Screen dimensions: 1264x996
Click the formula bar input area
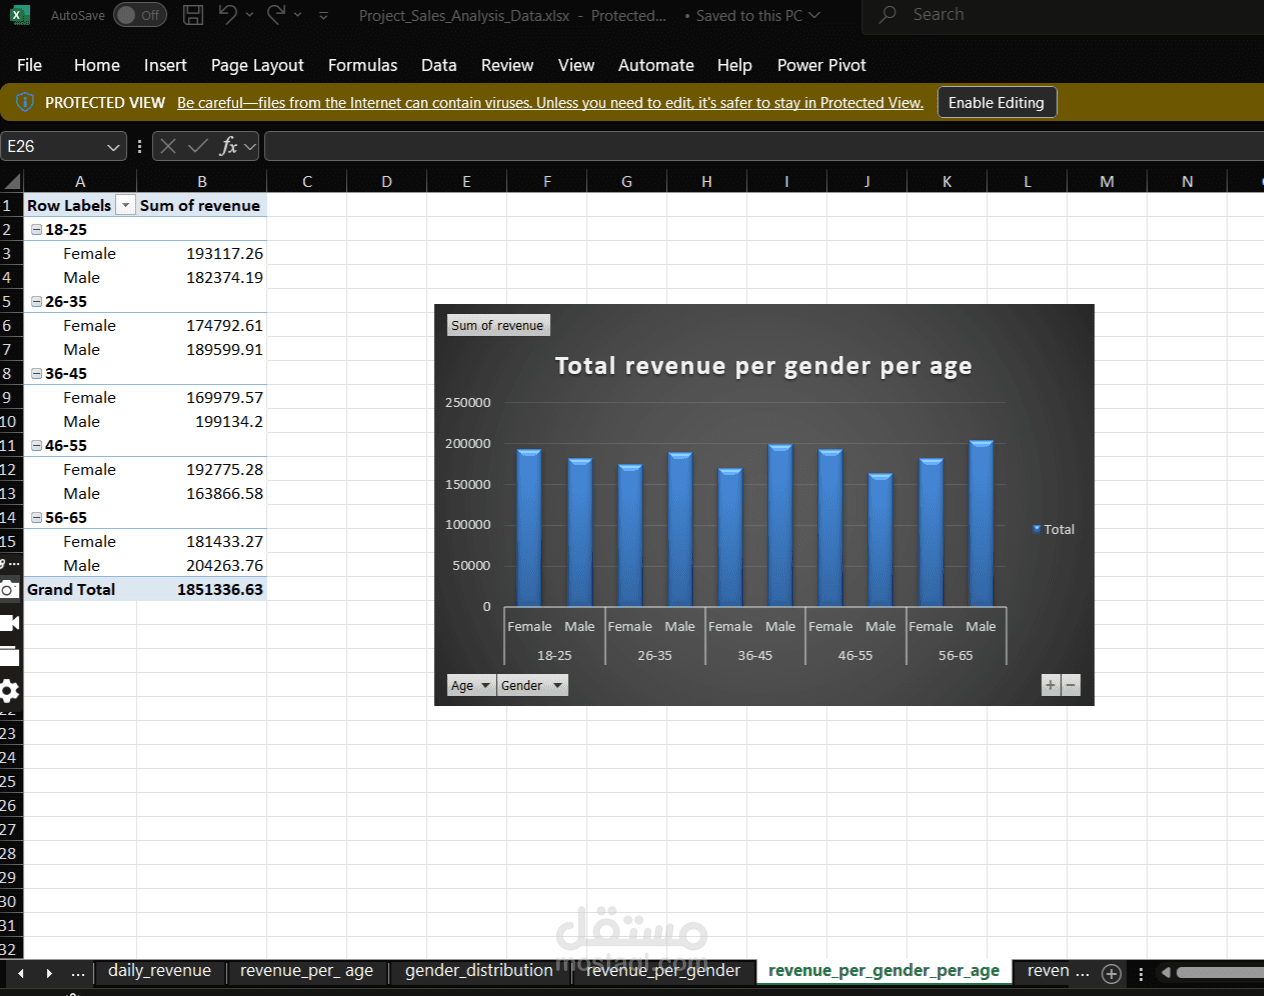click(x=764, y=146)
